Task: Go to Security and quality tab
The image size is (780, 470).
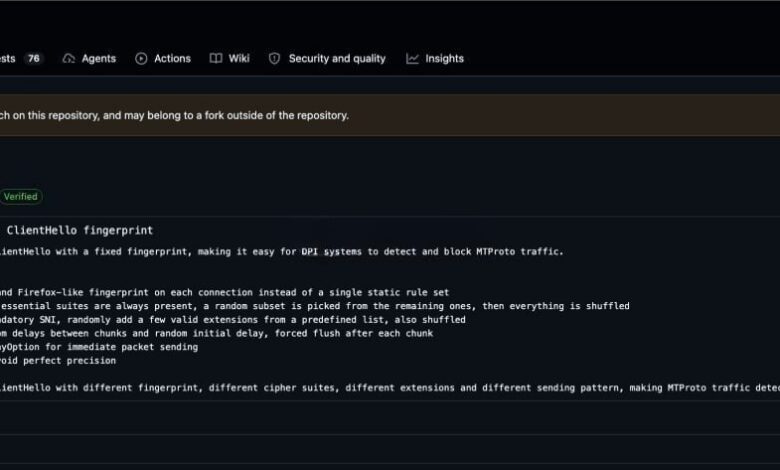Action: click(x=327, y=59)
